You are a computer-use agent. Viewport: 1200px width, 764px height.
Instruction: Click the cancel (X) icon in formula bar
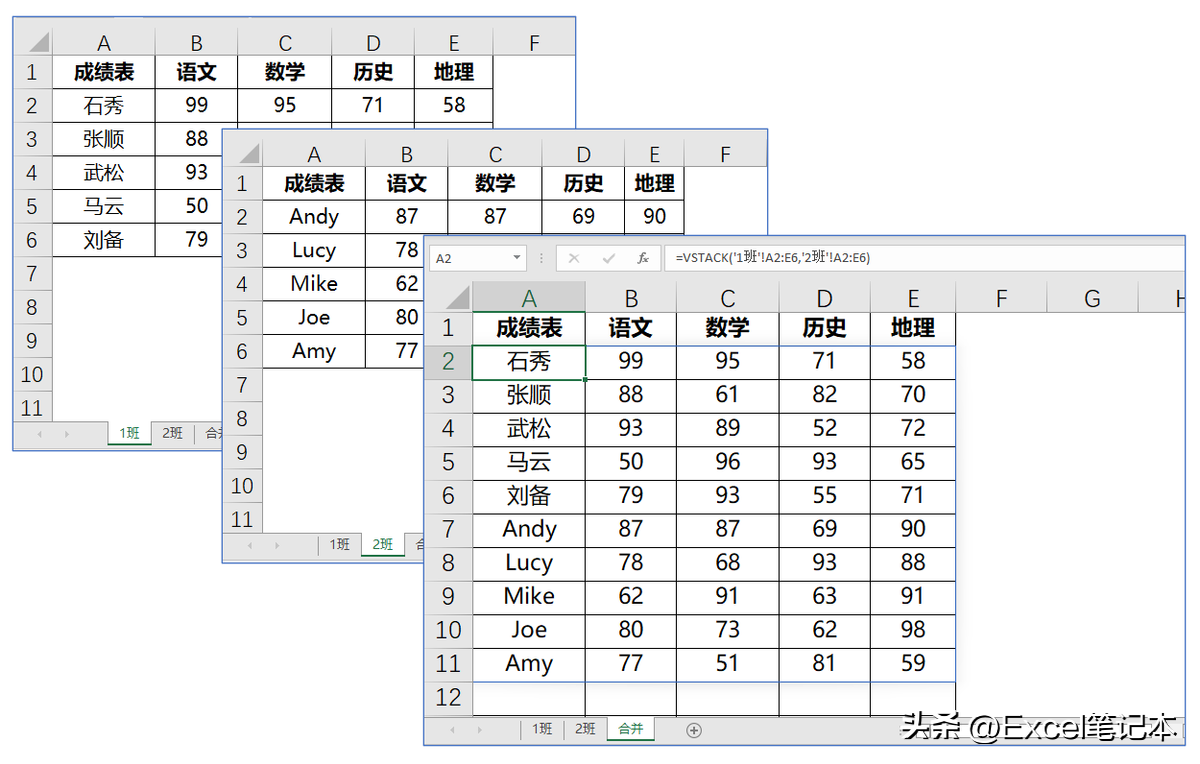point(574,258)
